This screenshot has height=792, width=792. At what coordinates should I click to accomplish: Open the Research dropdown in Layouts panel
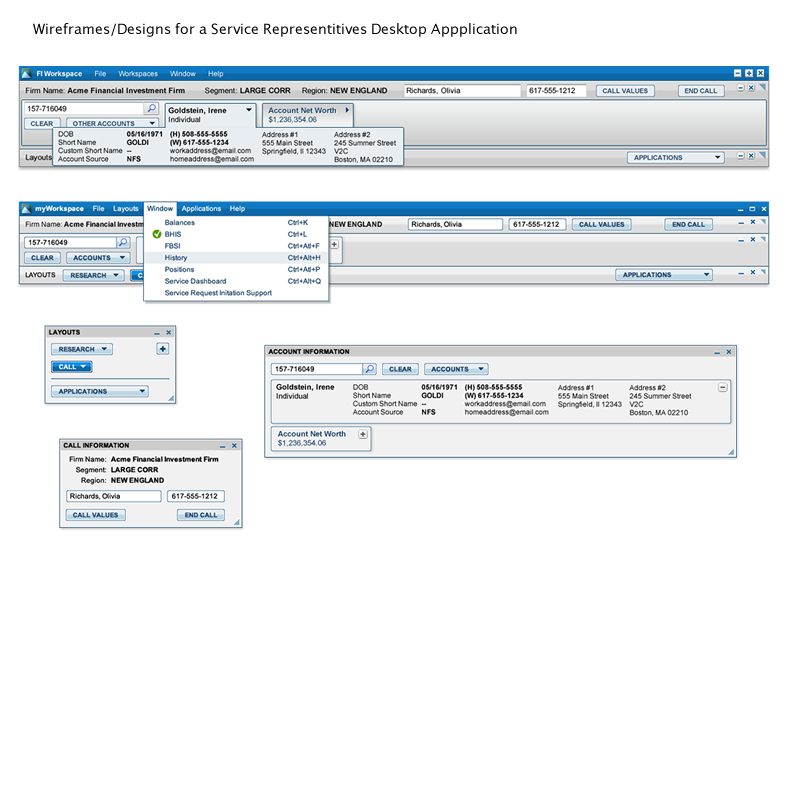pos(82,349)
